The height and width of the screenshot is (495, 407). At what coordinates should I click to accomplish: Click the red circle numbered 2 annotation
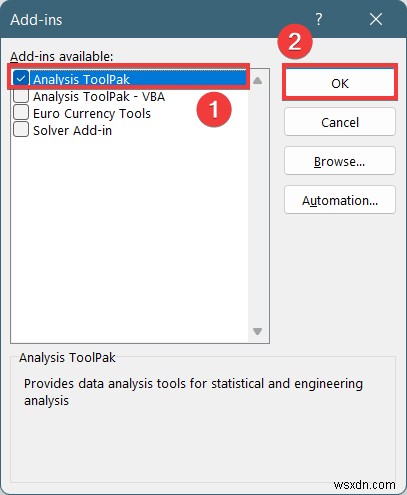[295, 42]
